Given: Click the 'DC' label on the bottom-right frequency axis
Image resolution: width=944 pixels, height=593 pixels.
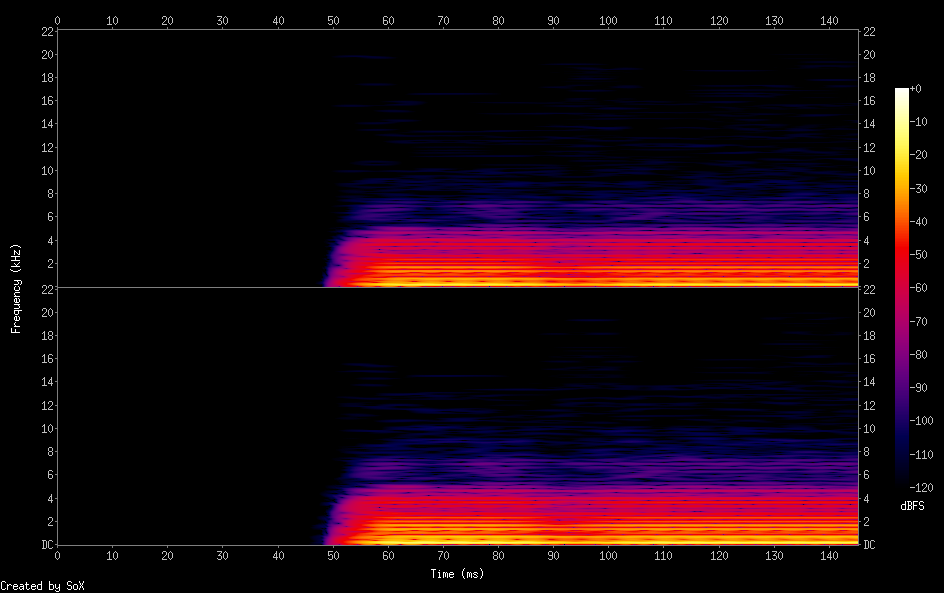Looking at the screenshot, I should click(x=870, y=545).
